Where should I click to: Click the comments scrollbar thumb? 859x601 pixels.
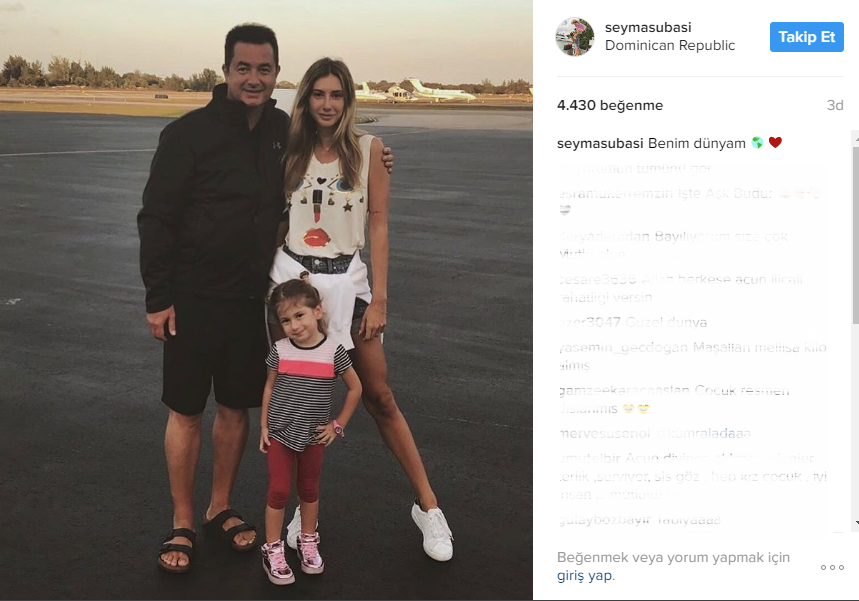[856, 236]
